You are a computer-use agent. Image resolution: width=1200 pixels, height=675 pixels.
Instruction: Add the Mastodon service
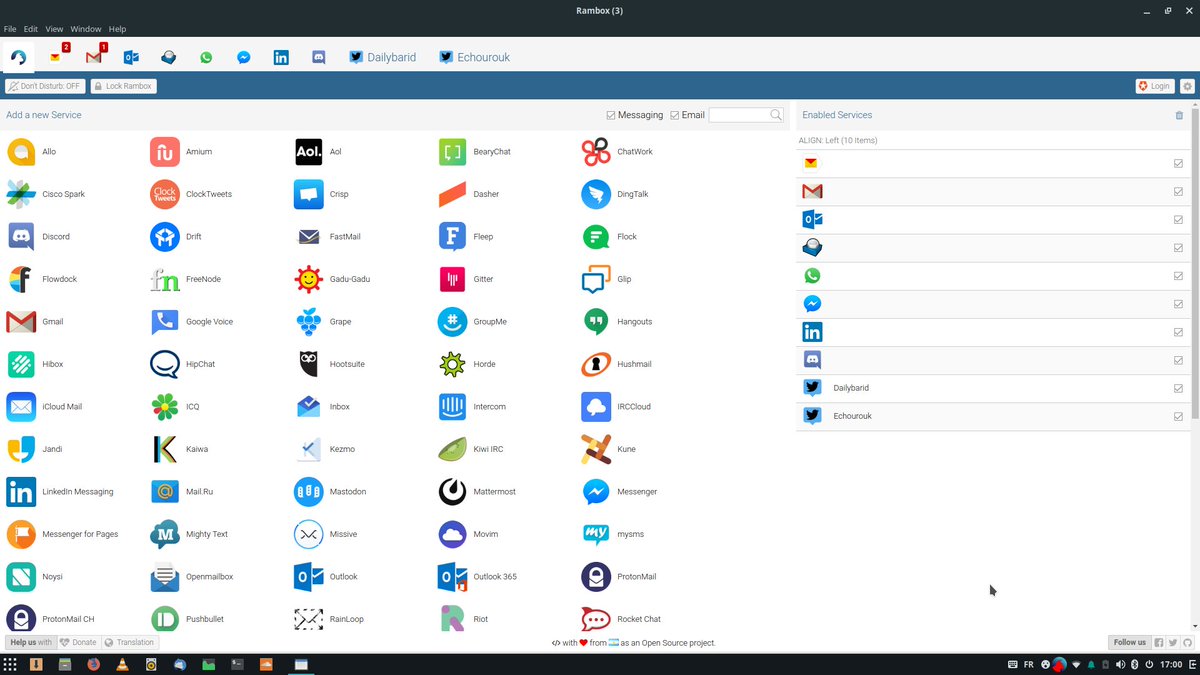[330, 492]
